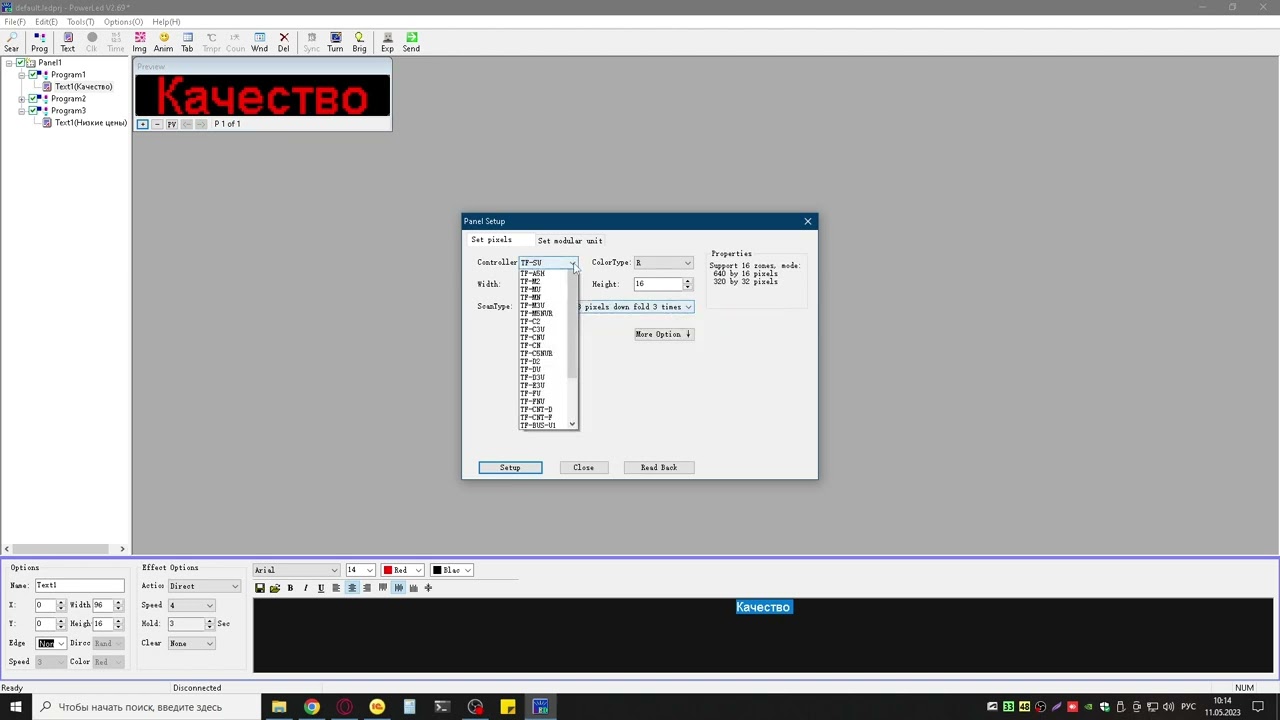Click Close button in Panel Setup
1280x720 pixels.
coord(583,468)
